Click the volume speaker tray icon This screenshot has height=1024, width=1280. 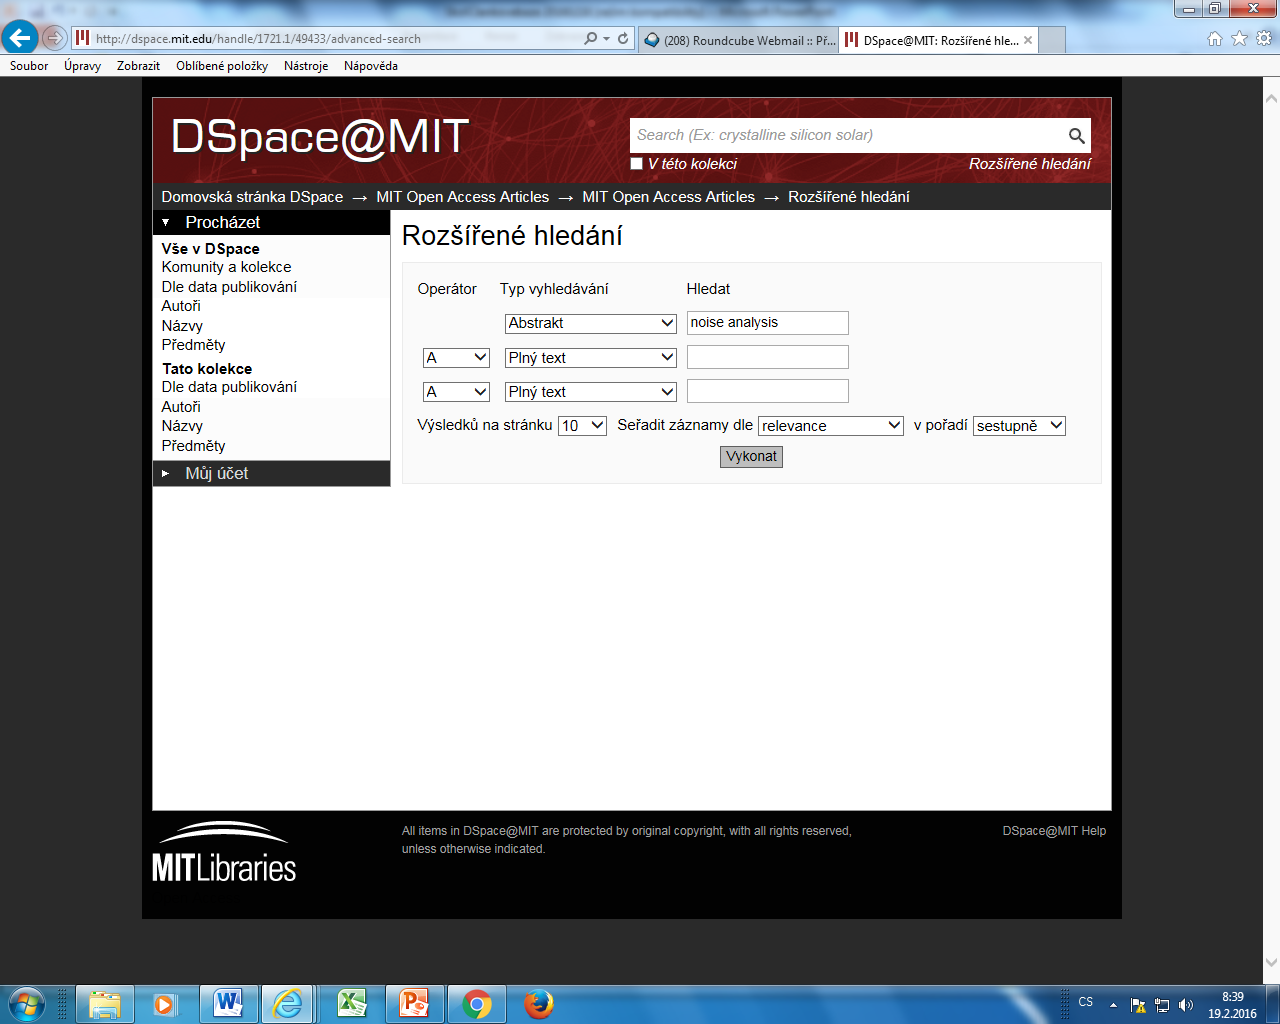(x=1186, y=1005)
